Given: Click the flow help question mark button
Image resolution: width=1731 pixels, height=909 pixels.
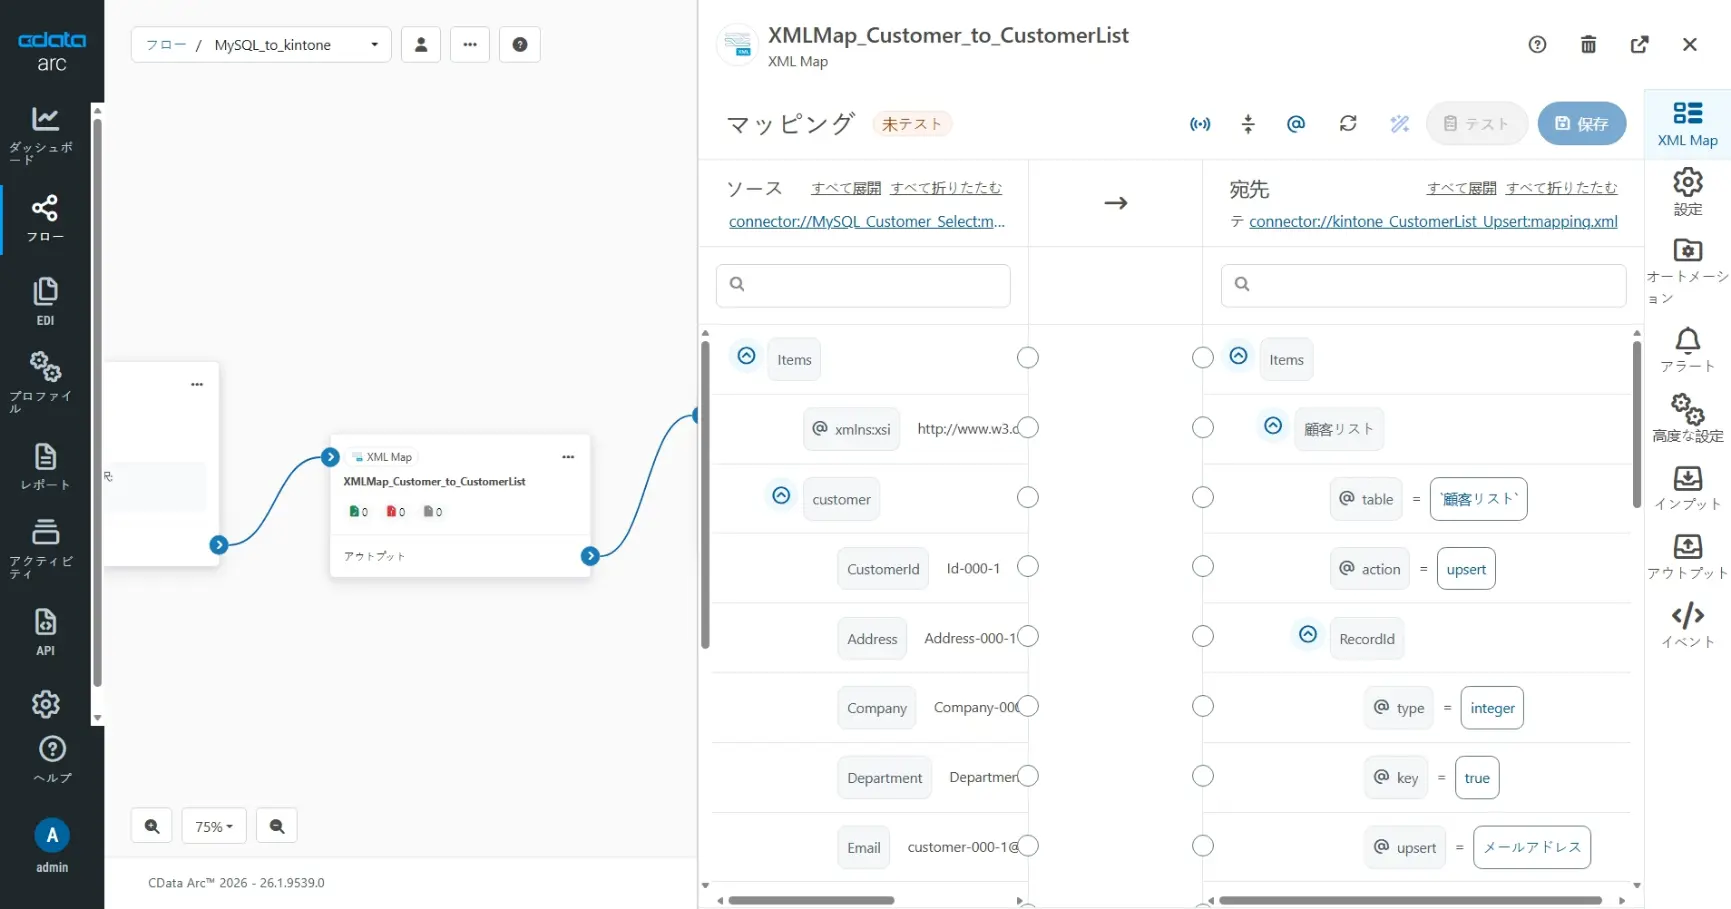Looking at the screenshot, I should point(520,44).
